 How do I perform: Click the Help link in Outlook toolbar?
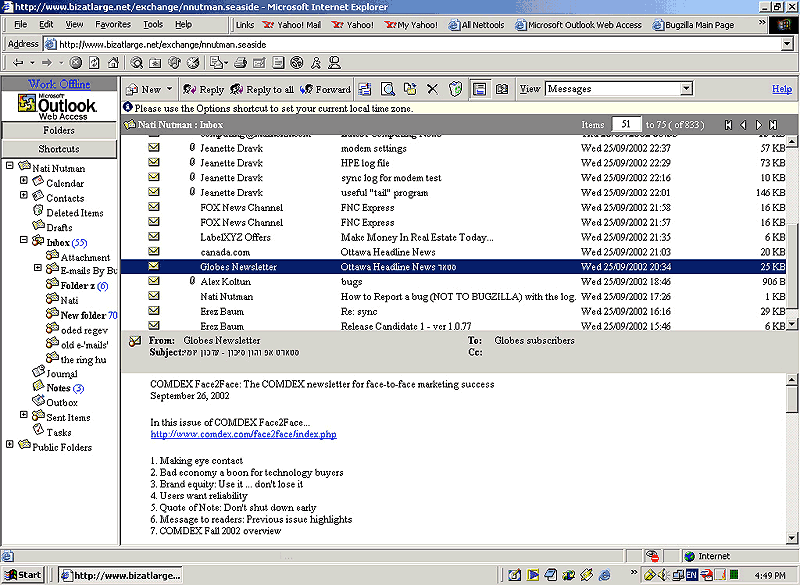point(782,89)
